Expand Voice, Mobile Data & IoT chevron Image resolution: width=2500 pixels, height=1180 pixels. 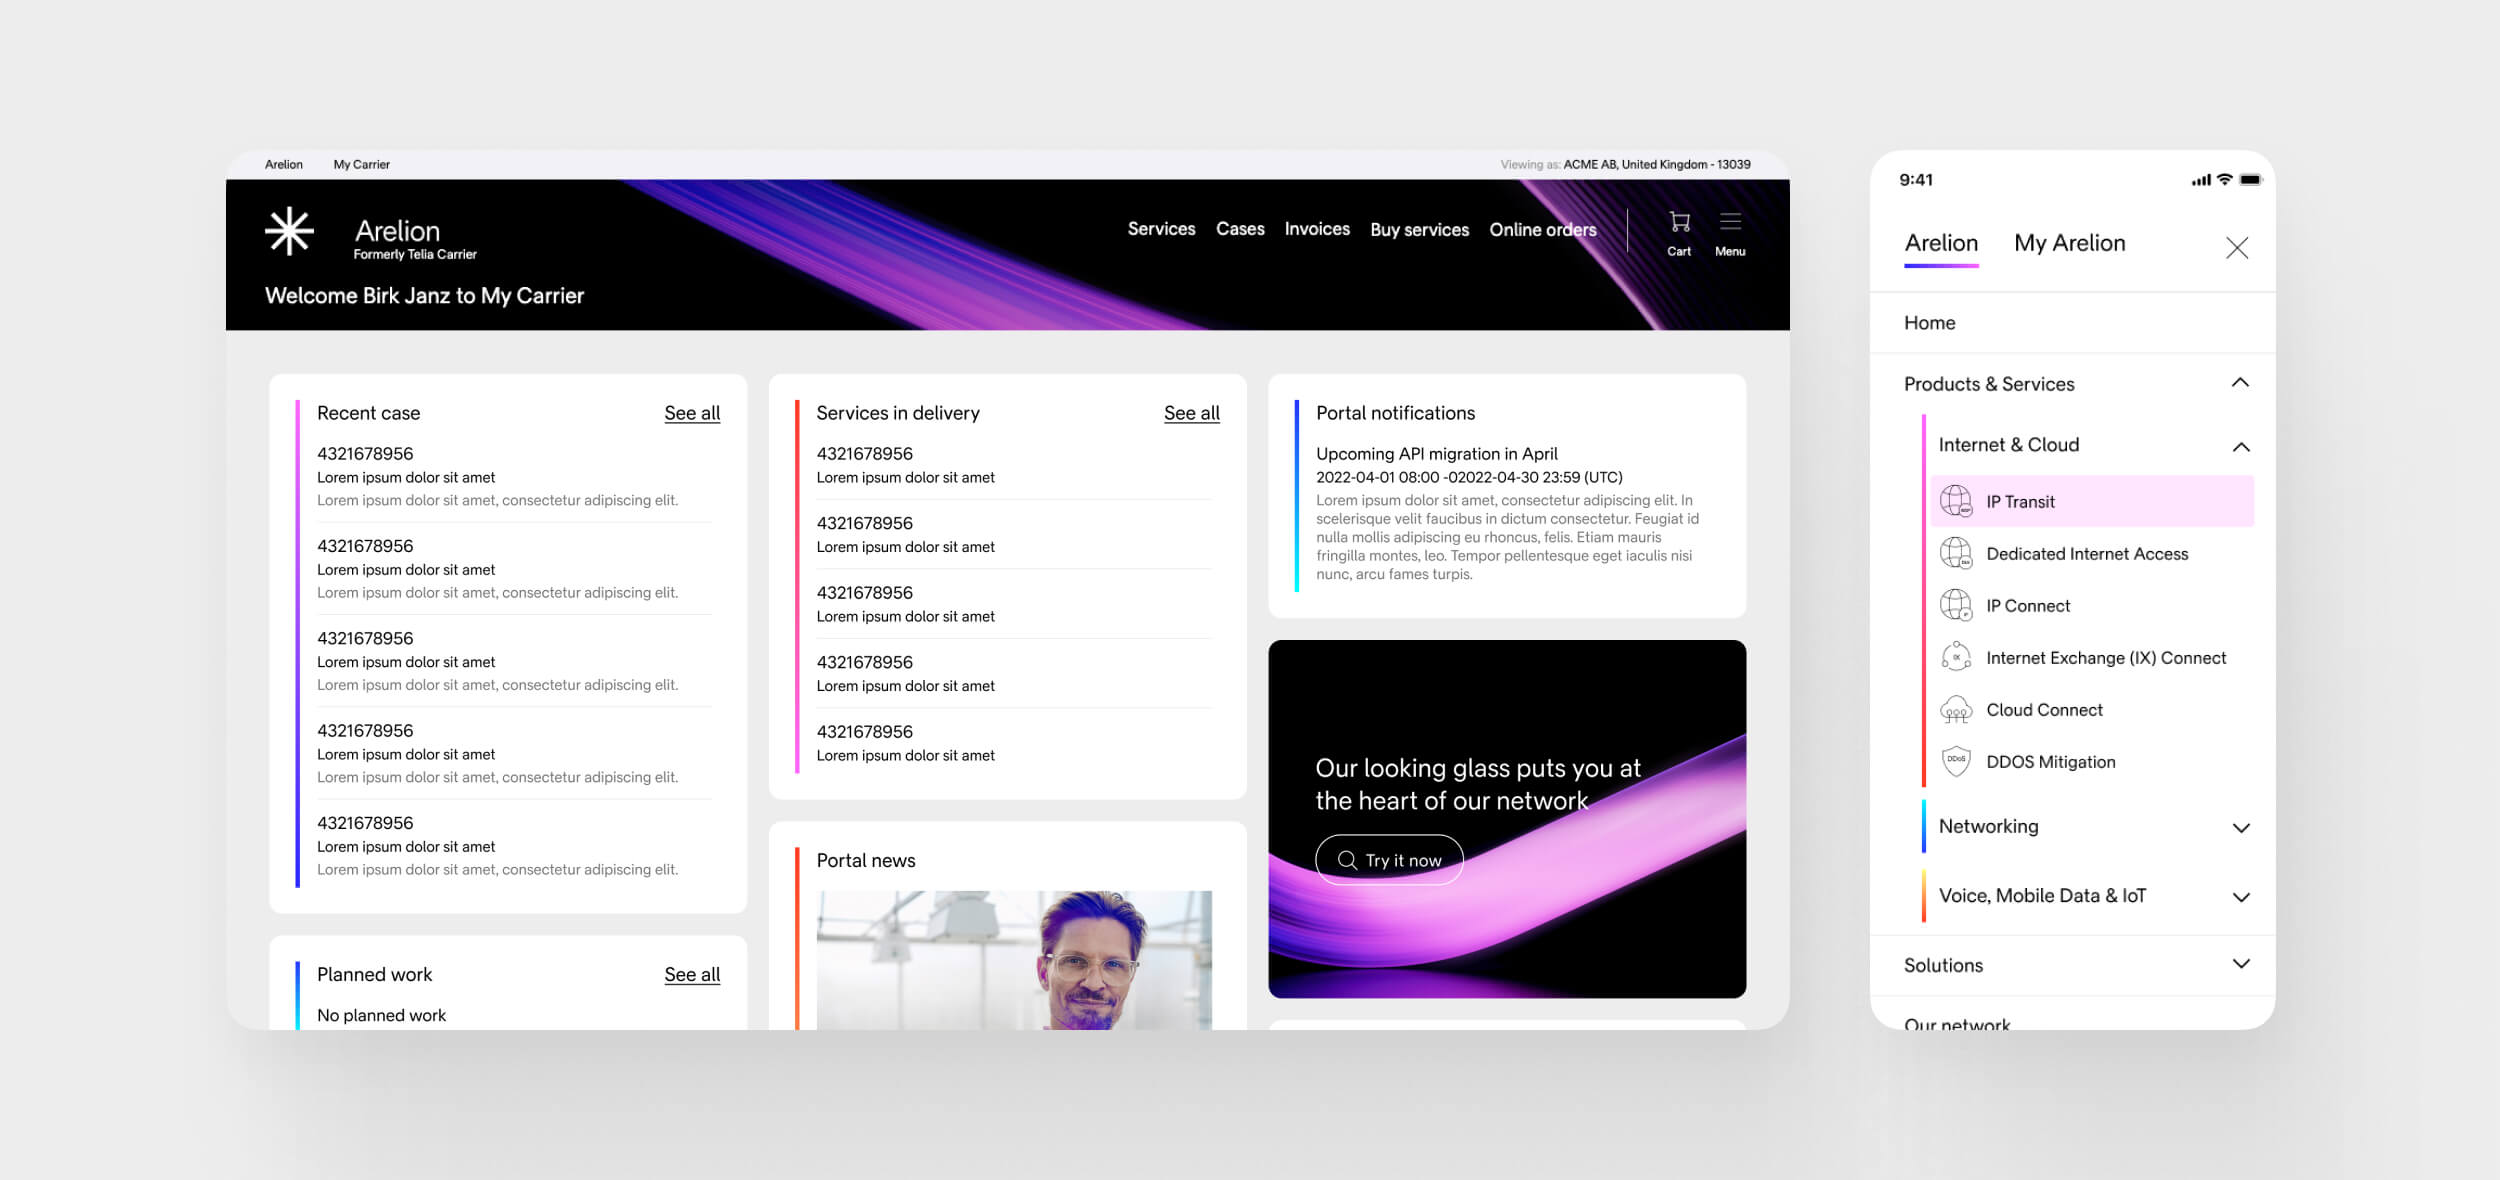(x=2241, y=897)
